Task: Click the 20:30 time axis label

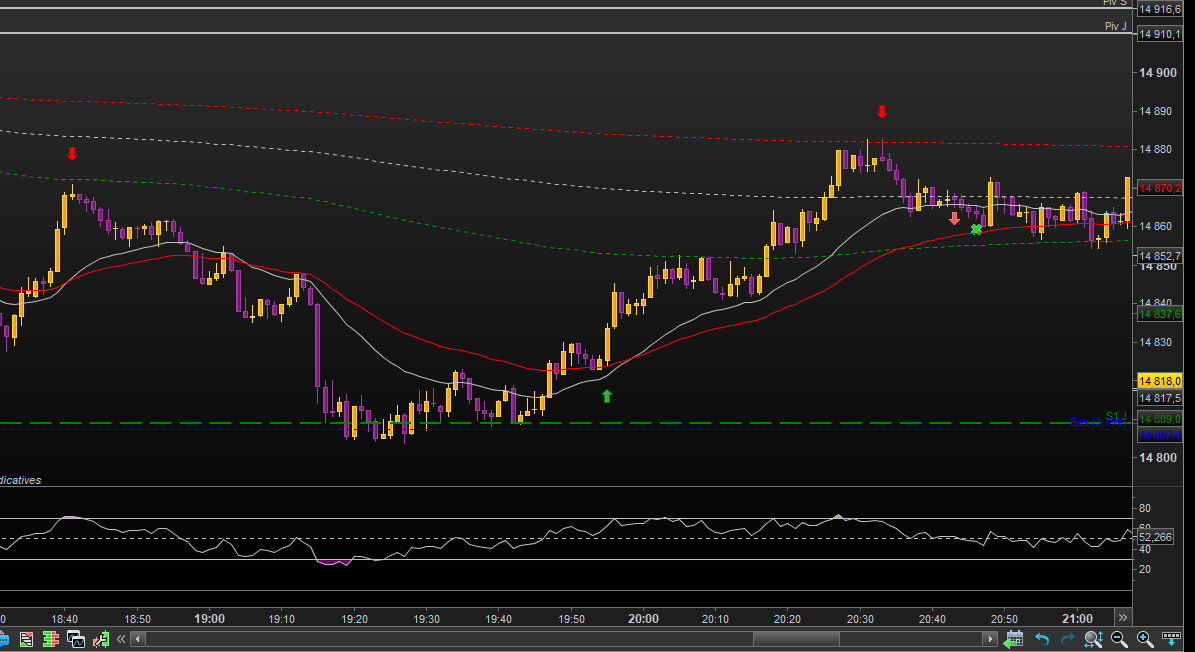Action: 860,618
